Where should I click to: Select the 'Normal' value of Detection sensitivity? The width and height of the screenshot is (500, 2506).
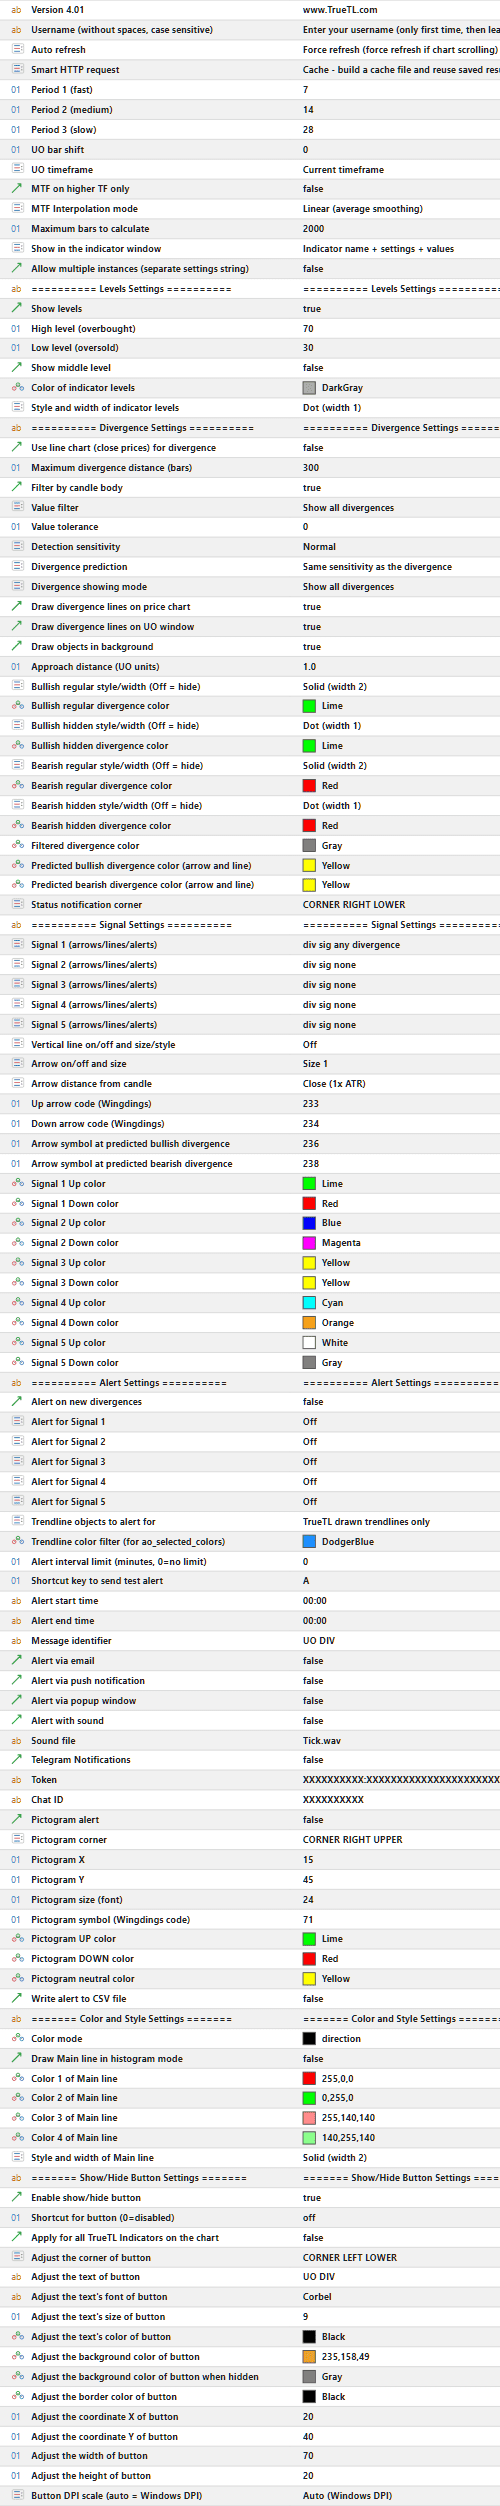319,547
